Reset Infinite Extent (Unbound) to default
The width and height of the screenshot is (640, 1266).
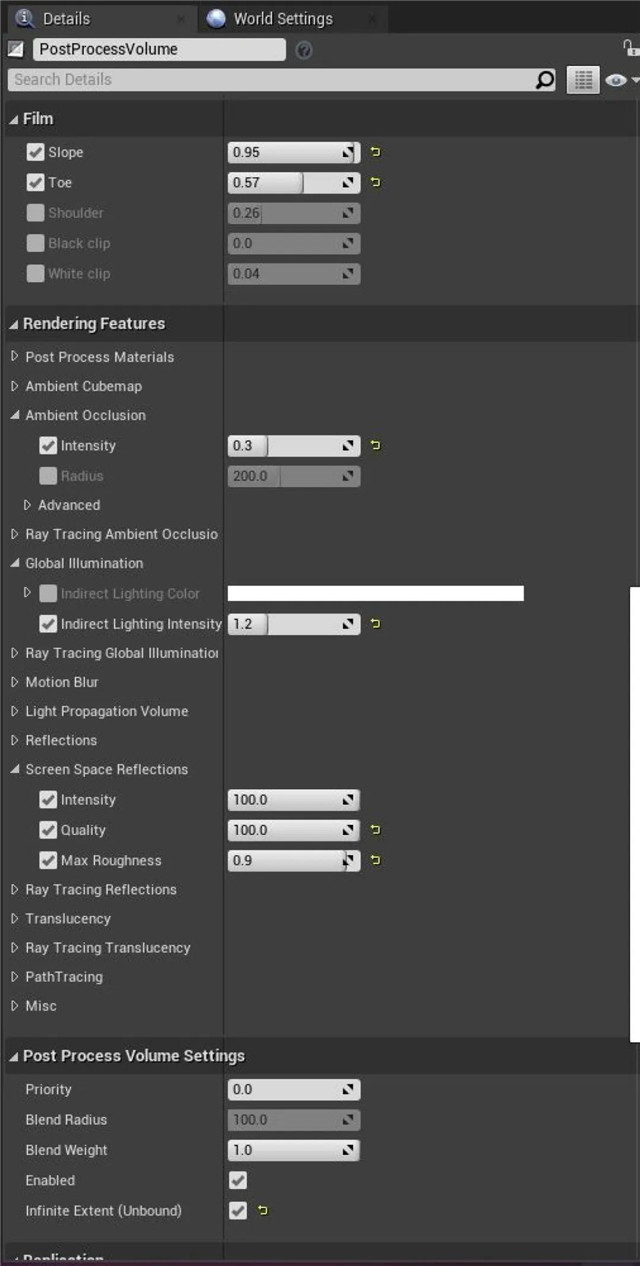tap(263, 1211)
